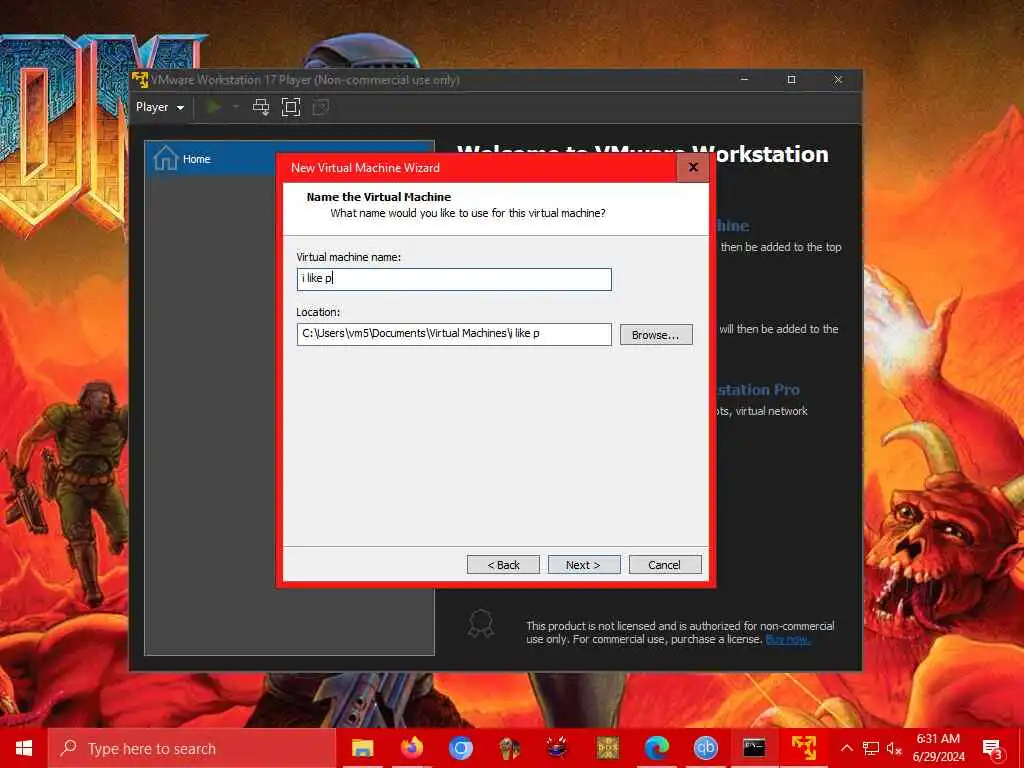Open the Windows Start menu

point(24,748)
